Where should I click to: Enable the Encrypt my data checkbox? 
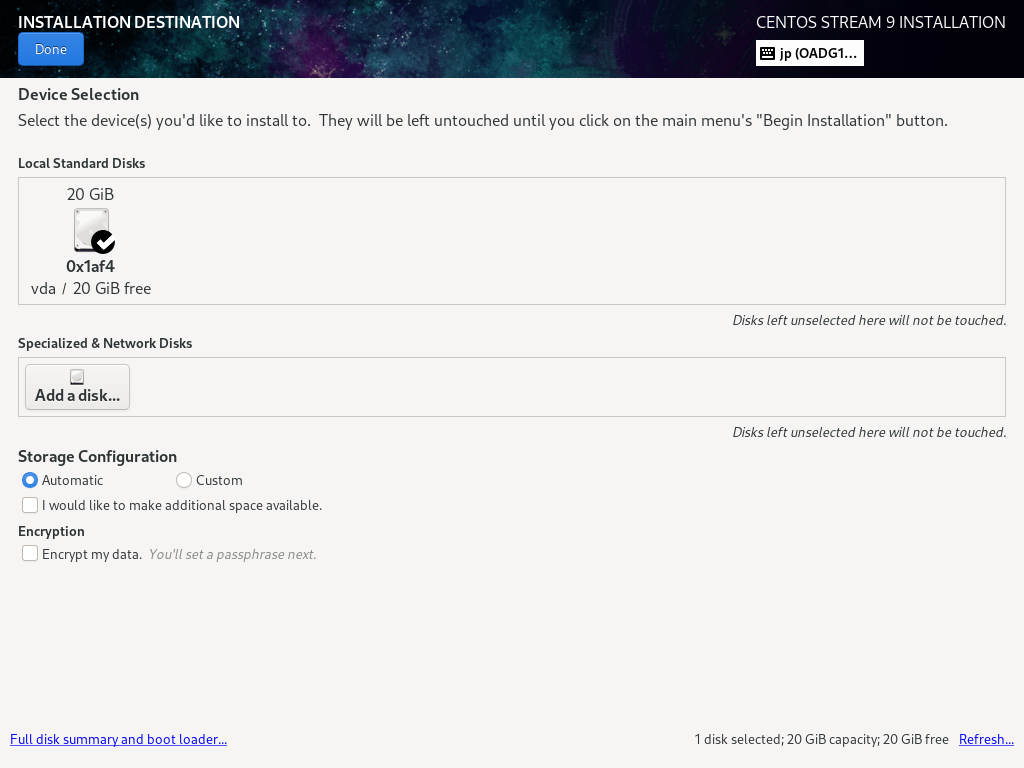(x=30, y=553)
